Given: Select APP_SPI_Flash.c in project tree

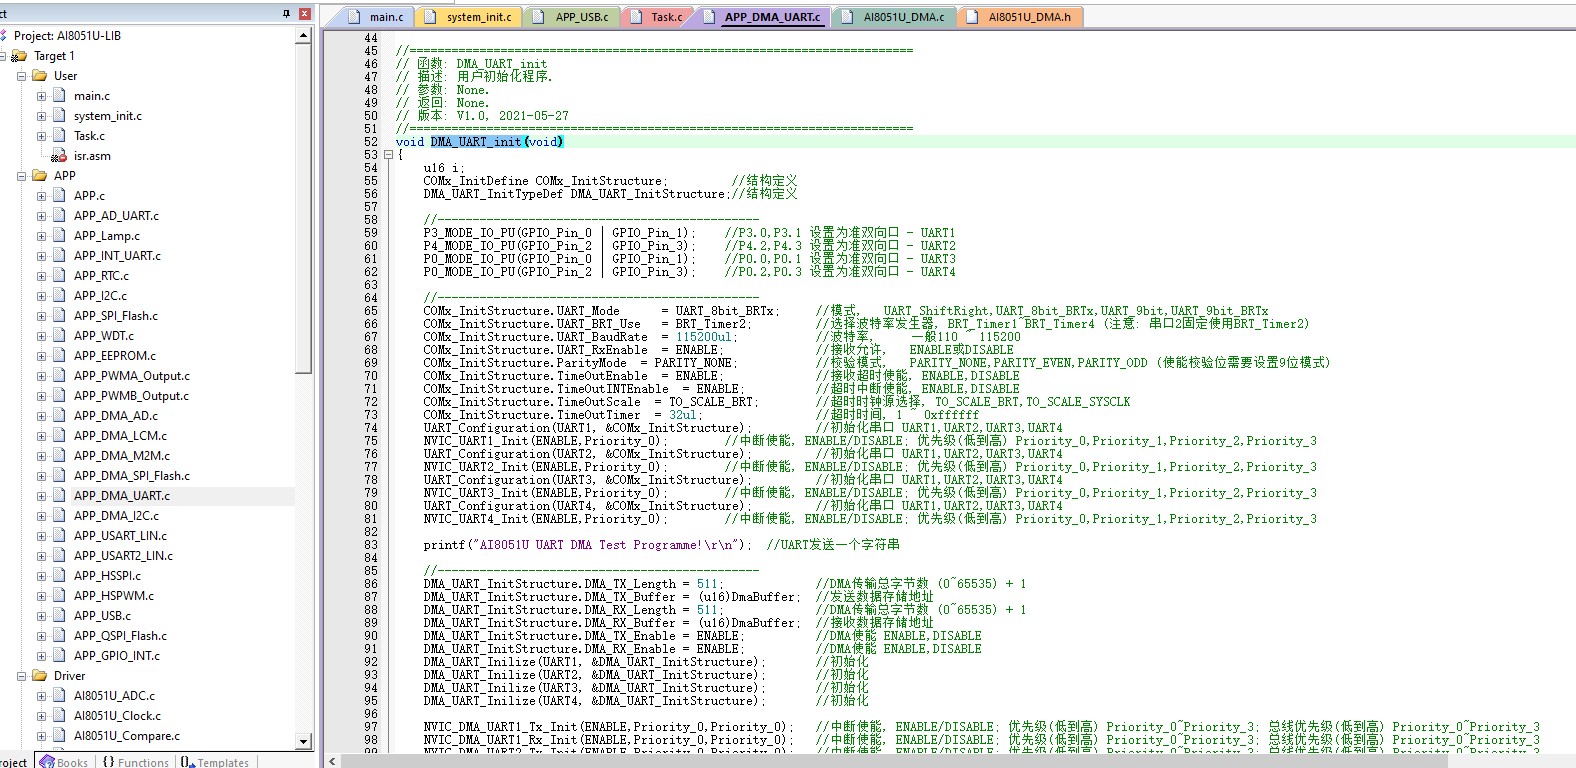Looking at the screenshot, I should pyautogui.click(x=116, y=316).
